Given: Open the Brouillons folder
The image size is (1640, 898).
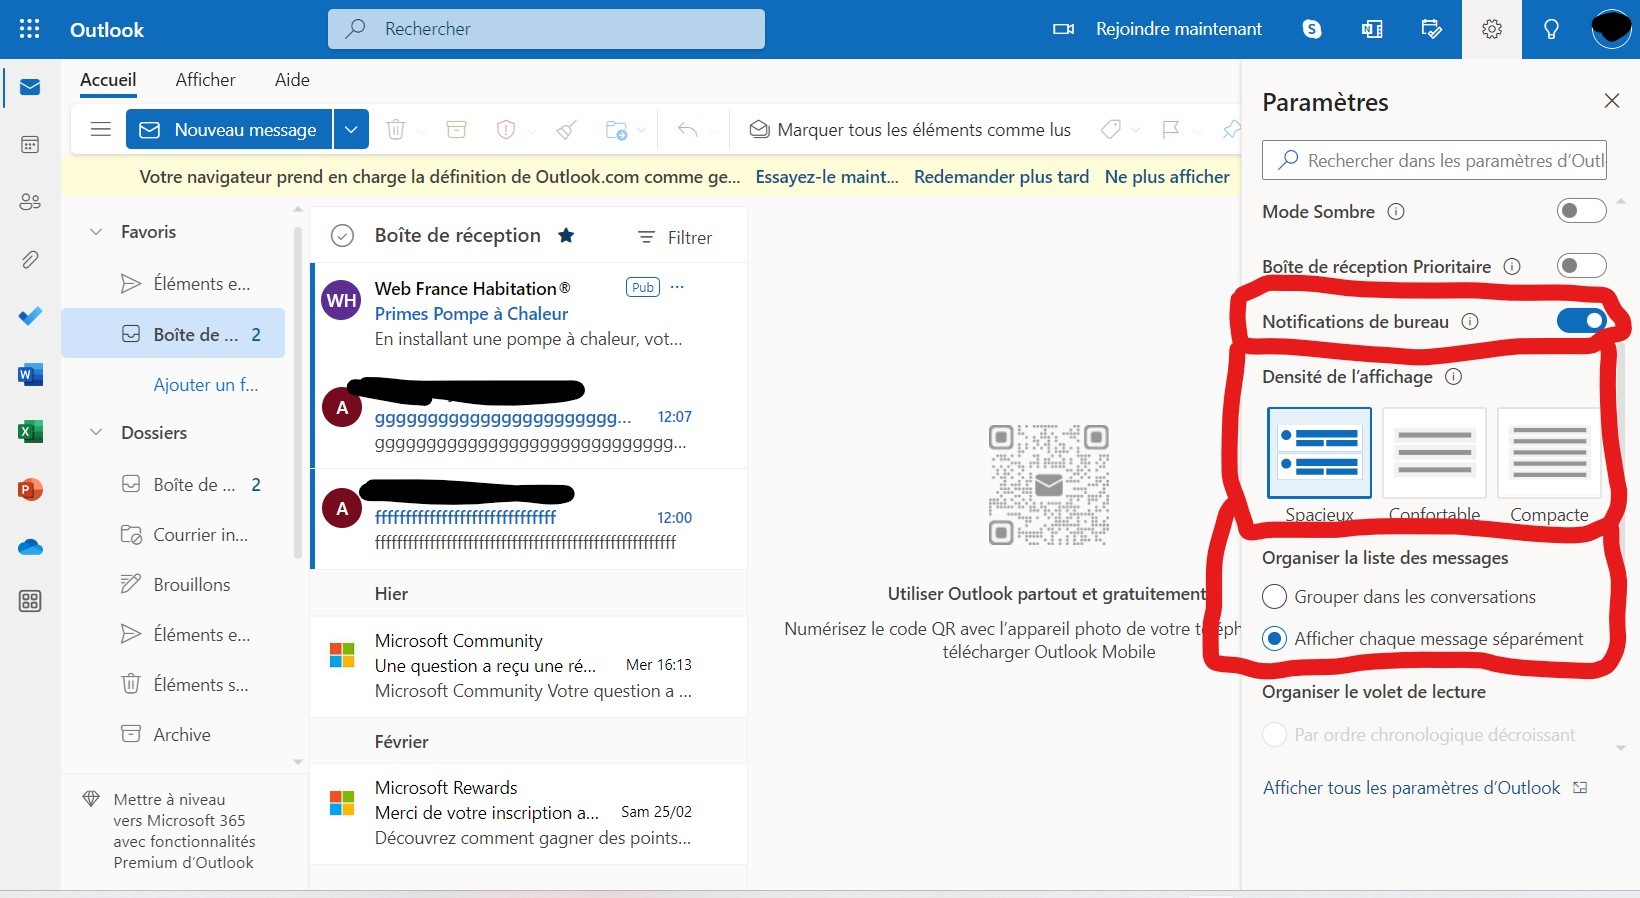Looking at the screenshot, I should coord(173,585).
